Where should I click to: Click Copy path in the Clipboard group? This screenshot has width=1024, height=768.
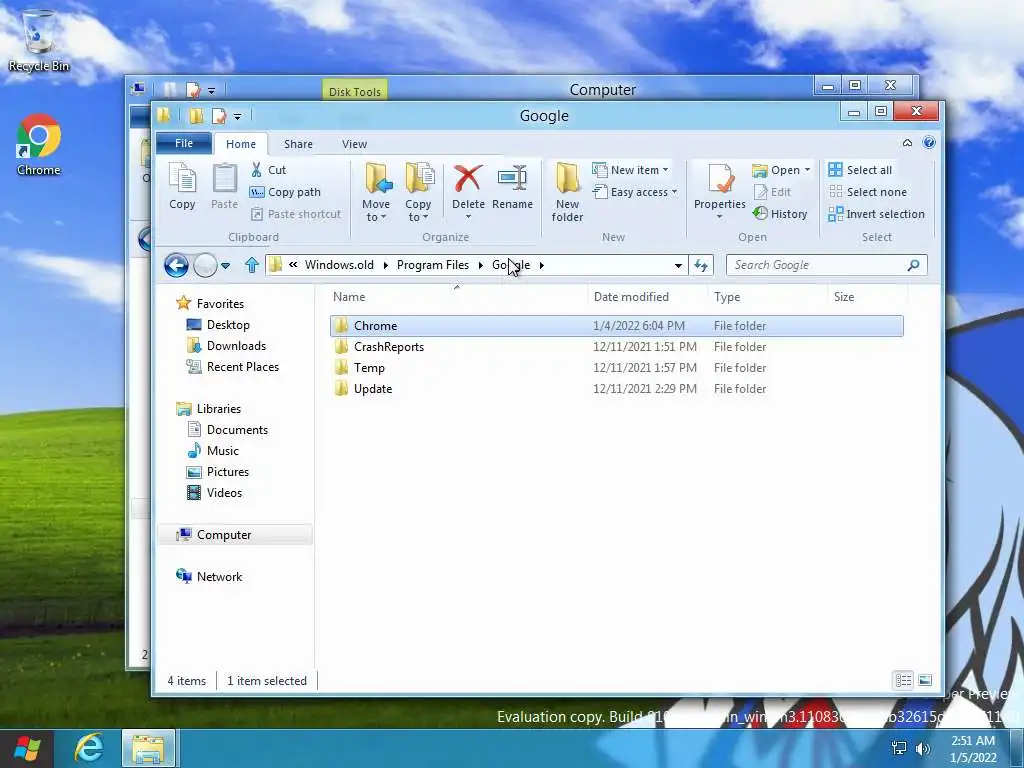285,192
